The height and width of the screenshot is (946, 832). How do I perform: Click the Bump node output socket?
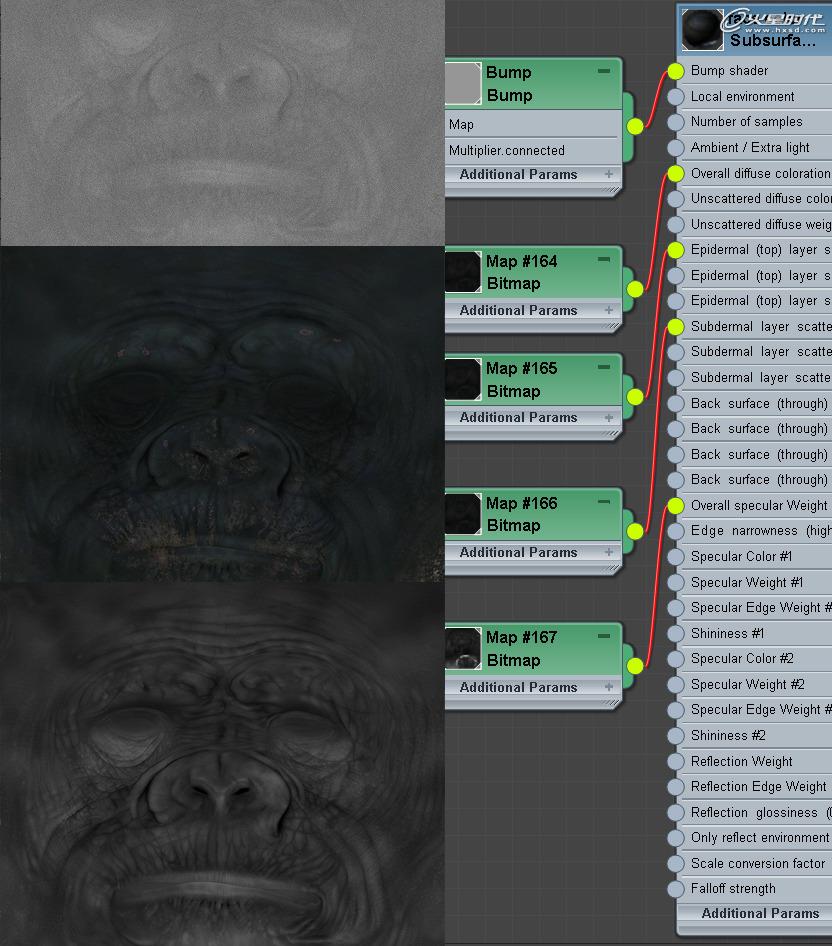(x=635, y=127)
